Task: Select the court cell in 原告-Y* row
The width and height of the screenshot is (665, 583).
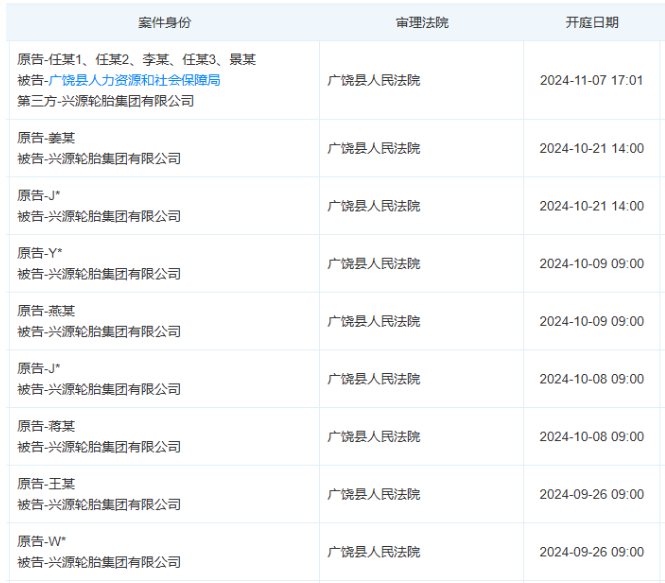Action: tap(374, 264)
